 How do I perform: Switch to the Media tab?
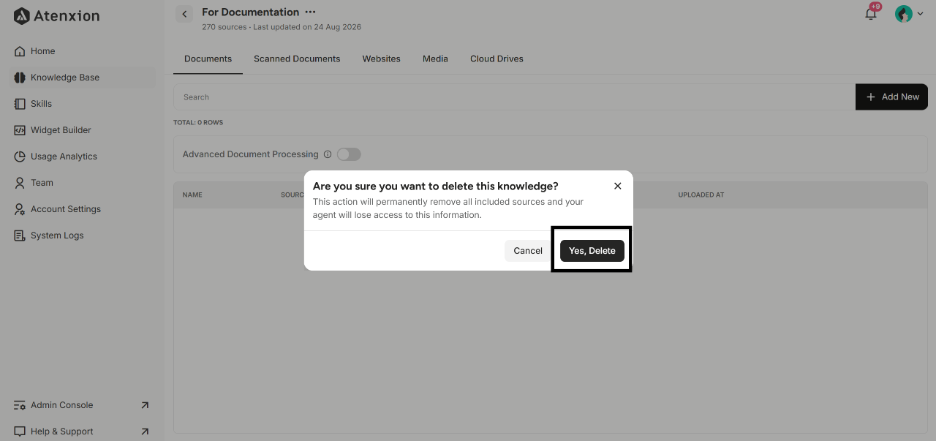pos(435,59)
